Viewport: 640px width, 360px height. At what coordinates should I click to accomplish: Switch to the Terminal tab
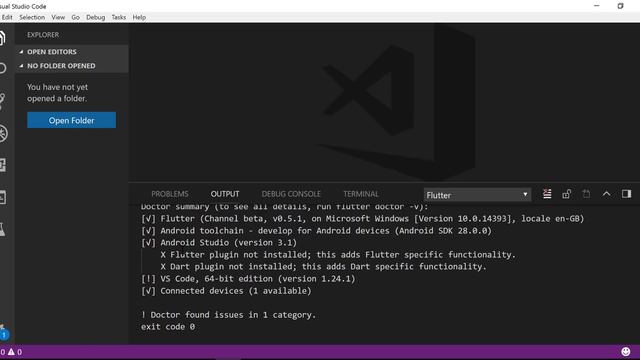click(361, 194)
